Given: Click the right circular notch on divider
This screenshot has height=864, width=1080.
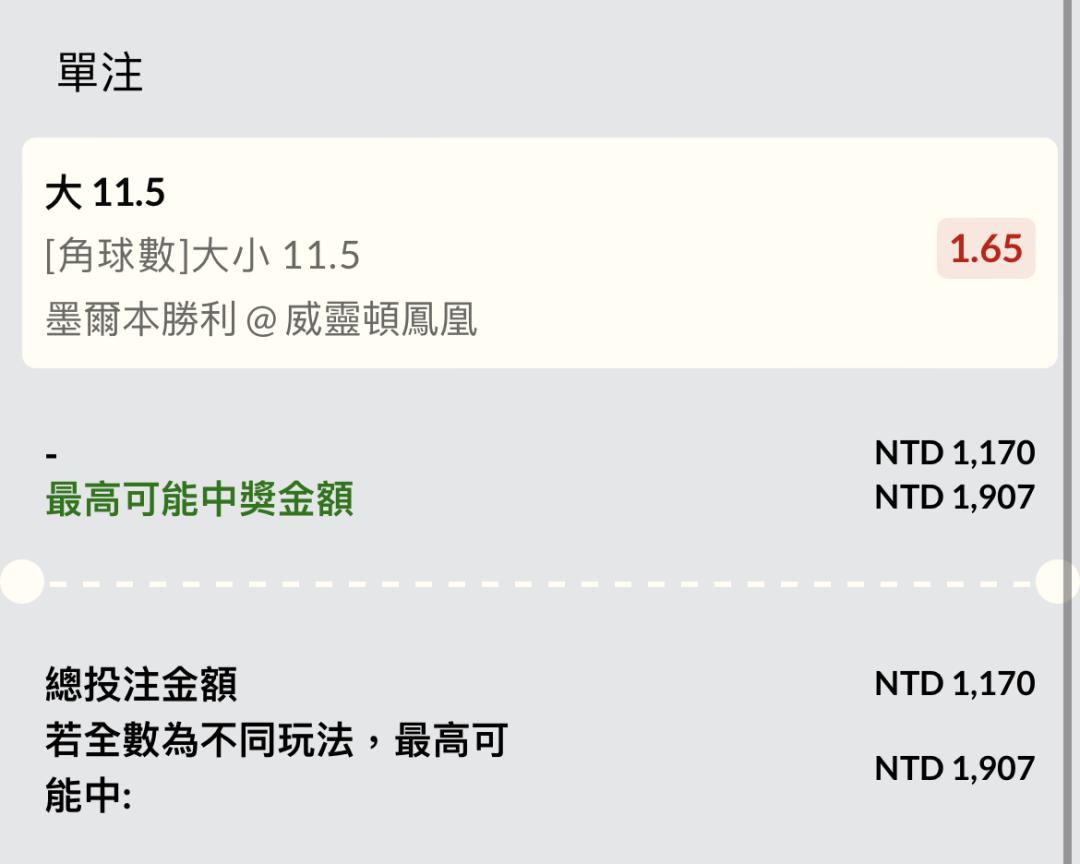Looking at the screenshot, I should 1058,581.
